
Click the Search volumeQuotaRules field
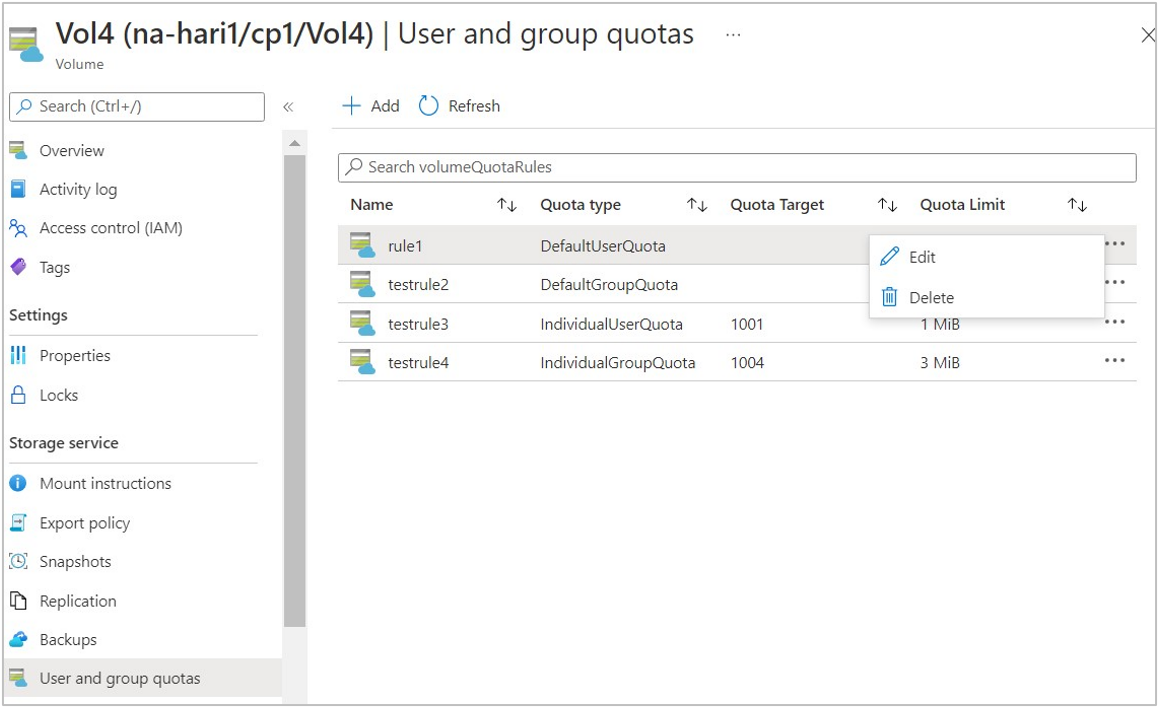(x=737, y=167)
